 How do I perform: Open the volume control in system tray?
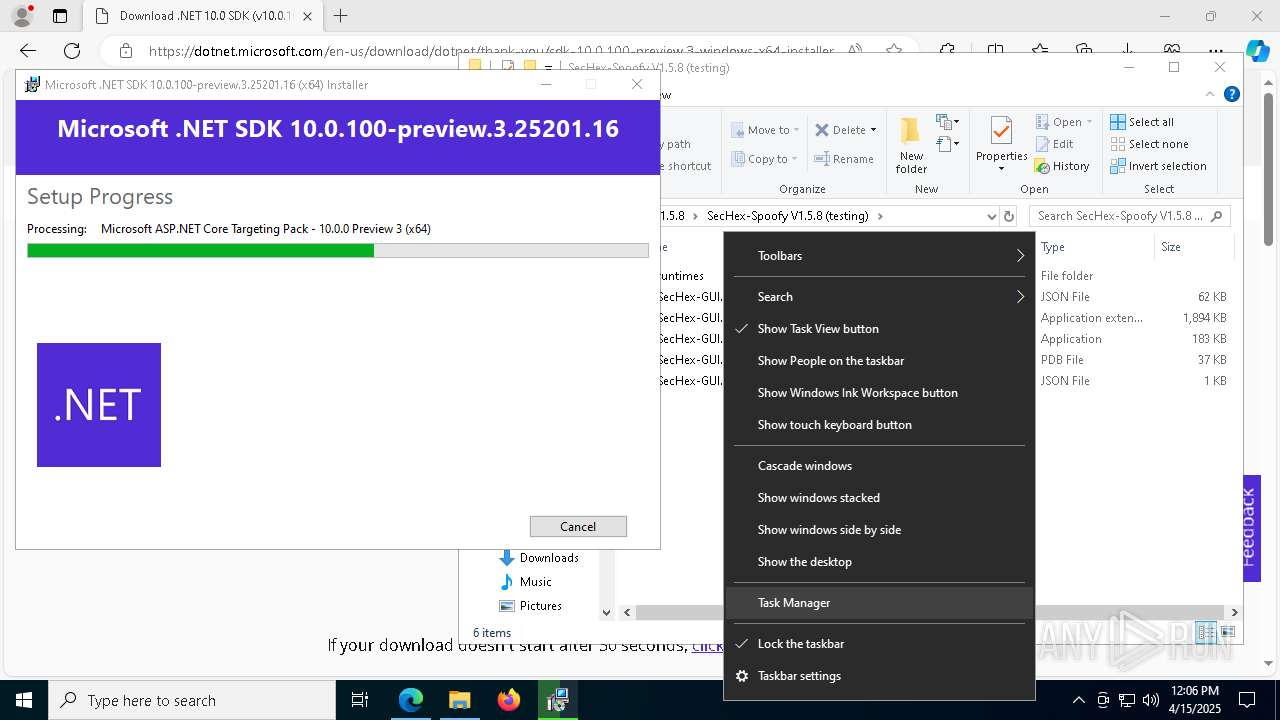tap(1151, 700)
